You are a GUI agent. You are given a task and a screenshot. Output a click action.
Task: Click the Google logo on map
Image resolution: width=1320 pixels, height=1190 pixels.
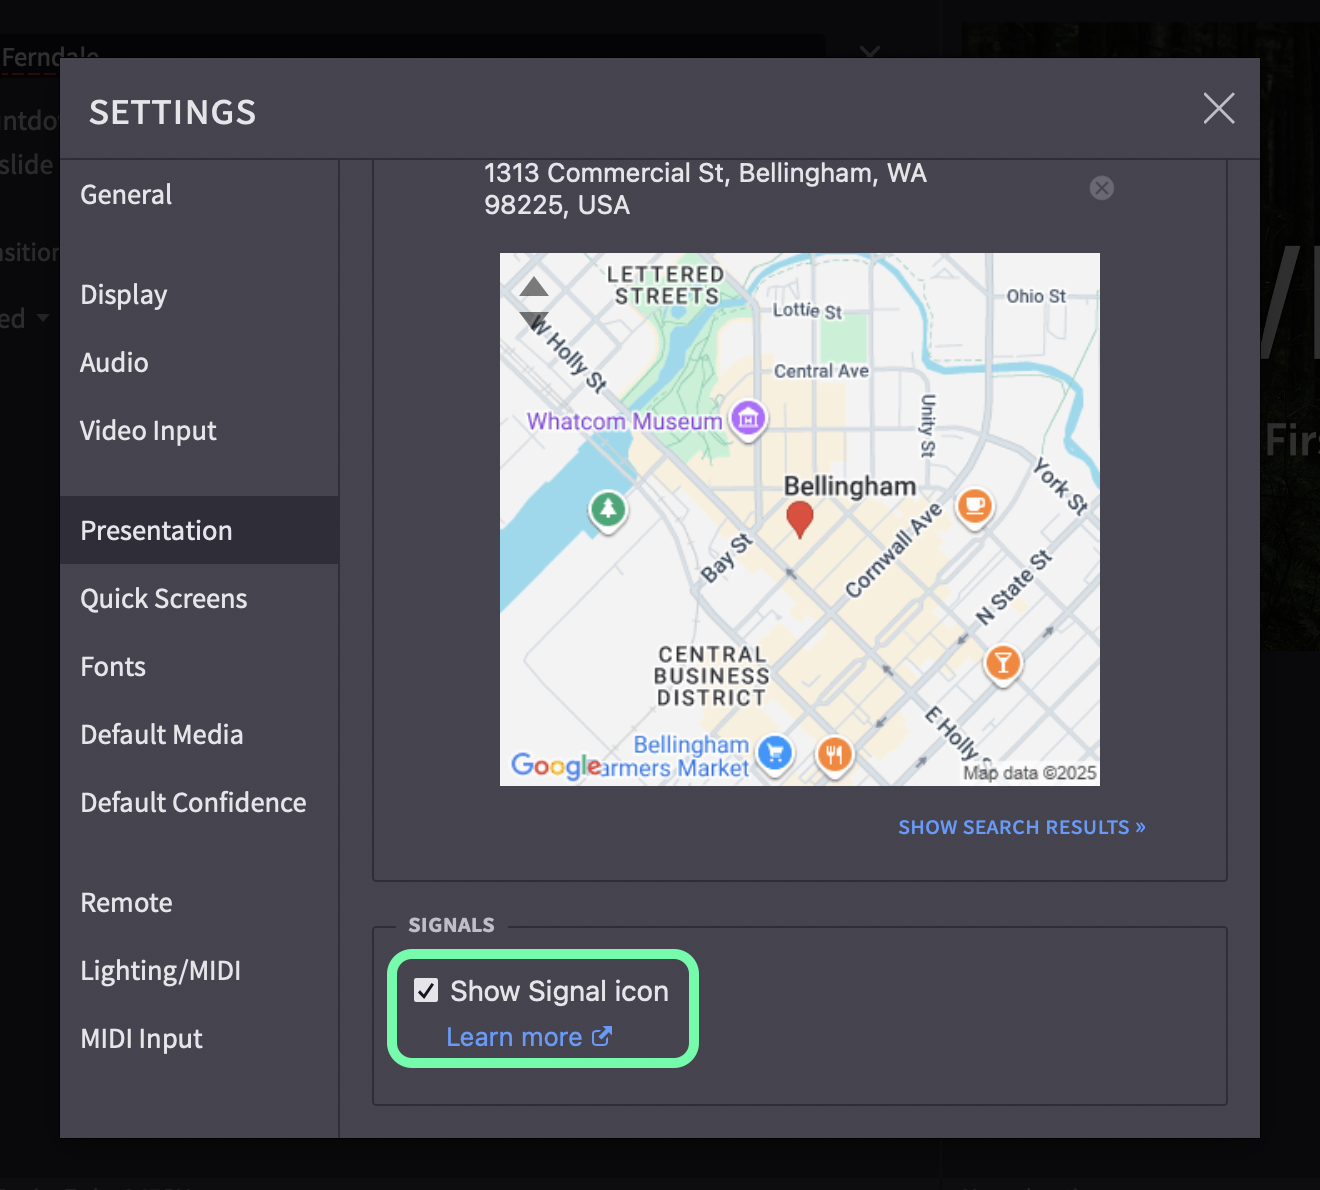tap(556, 766)
